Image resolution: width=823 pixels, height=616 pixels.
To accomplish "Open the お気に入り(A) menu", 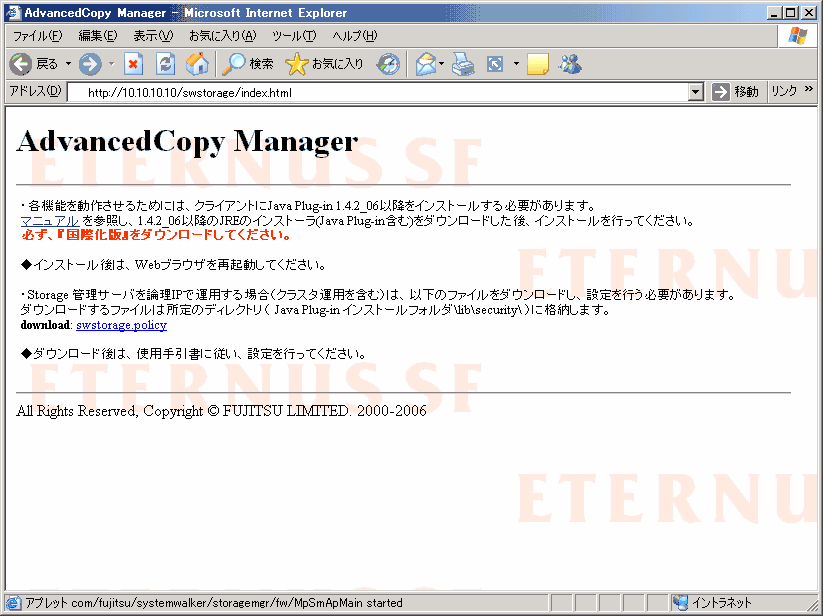I will coord(223,36).
